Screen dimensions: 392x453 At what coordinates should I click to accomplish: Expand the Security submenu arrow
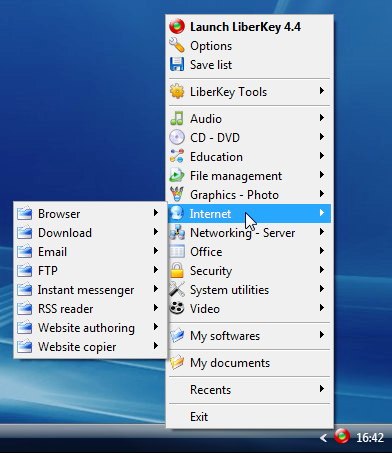pyautogui.click(x=321, y=270)
